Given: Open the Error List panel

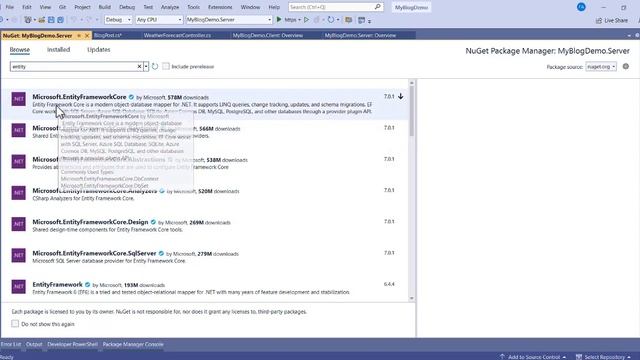Looking at the screenshot, I should pos(11,344).
